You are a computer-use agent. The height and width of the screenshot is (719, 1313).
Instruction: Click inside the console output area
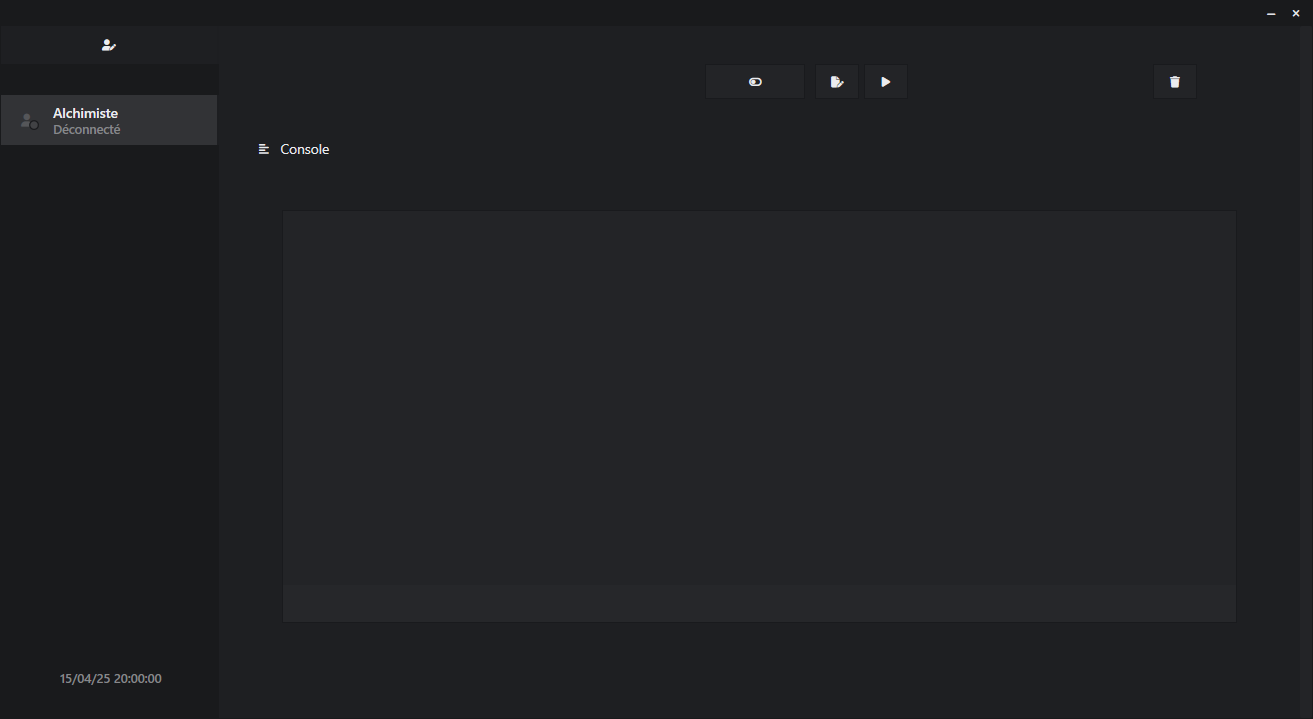click(x=759, y=397)
